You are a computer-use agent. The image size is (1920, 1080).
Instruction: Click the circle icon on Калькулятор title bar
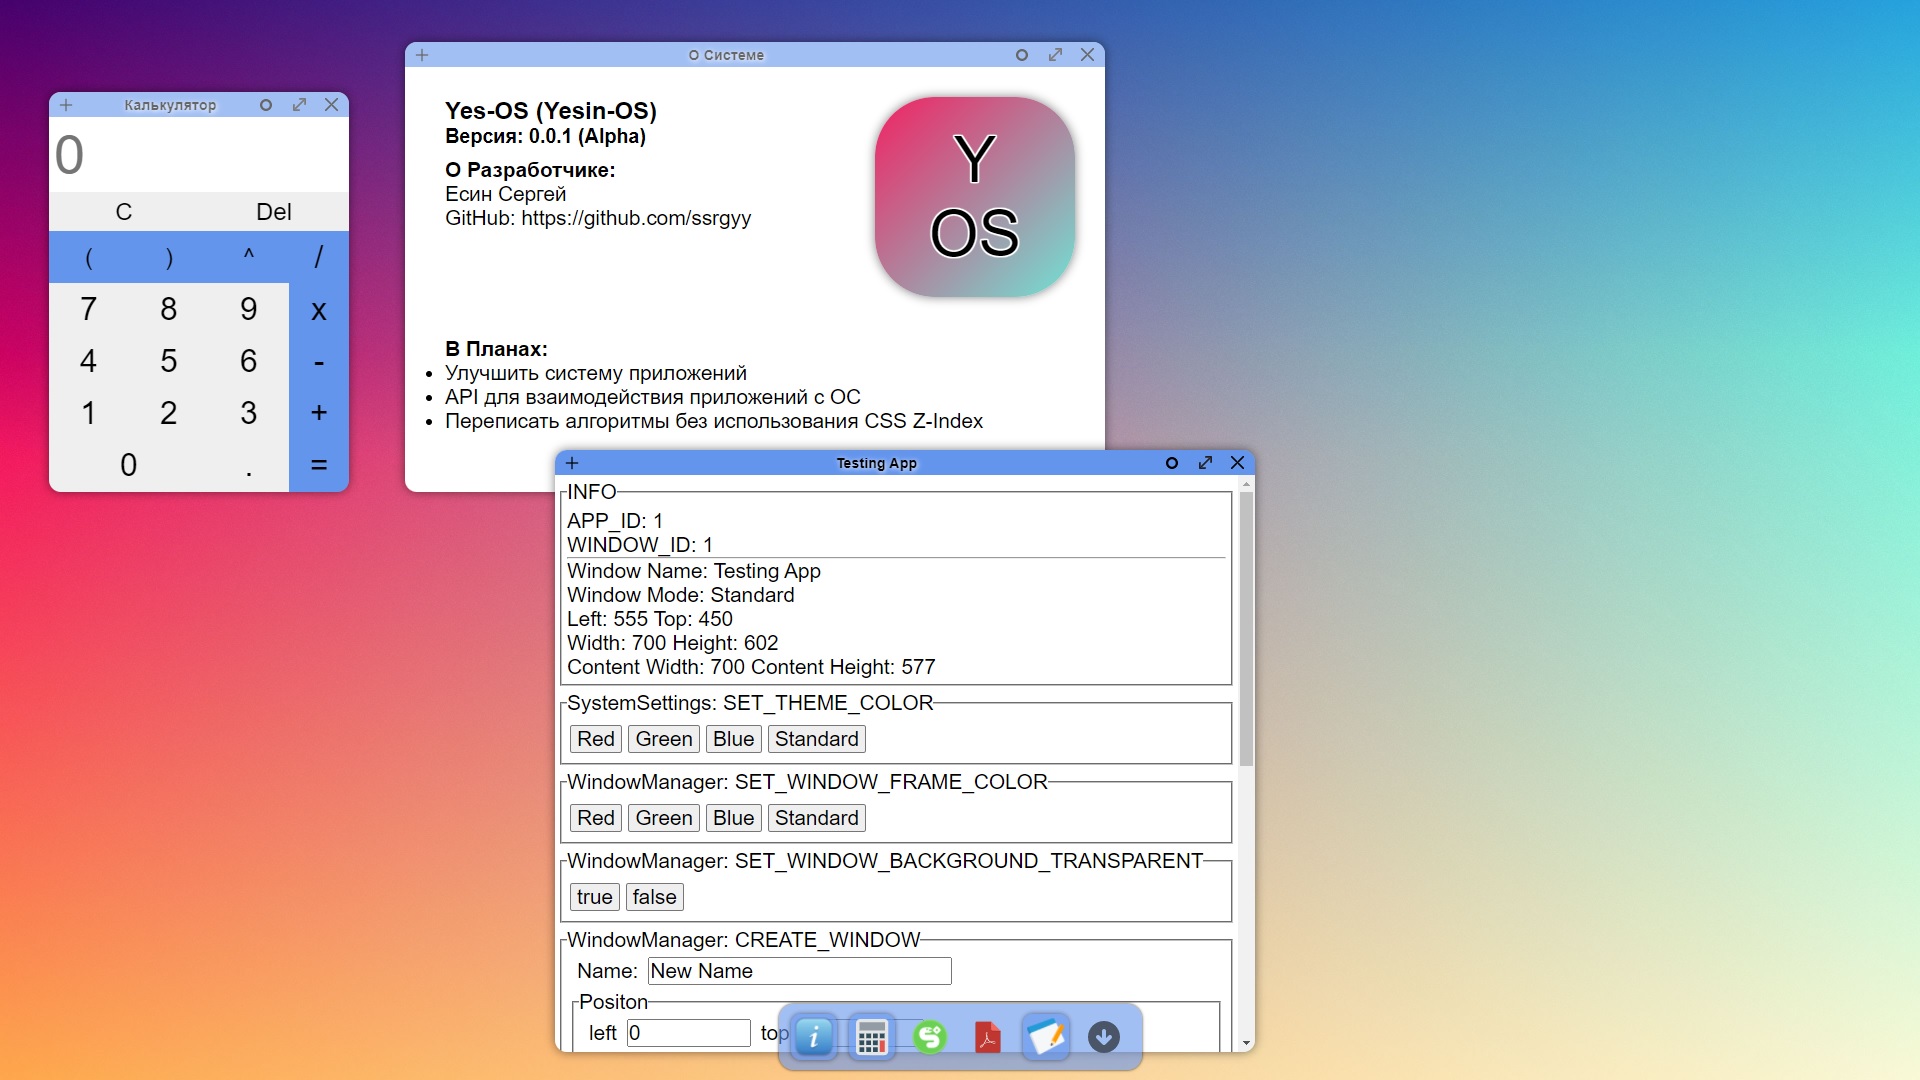point(266,104)
